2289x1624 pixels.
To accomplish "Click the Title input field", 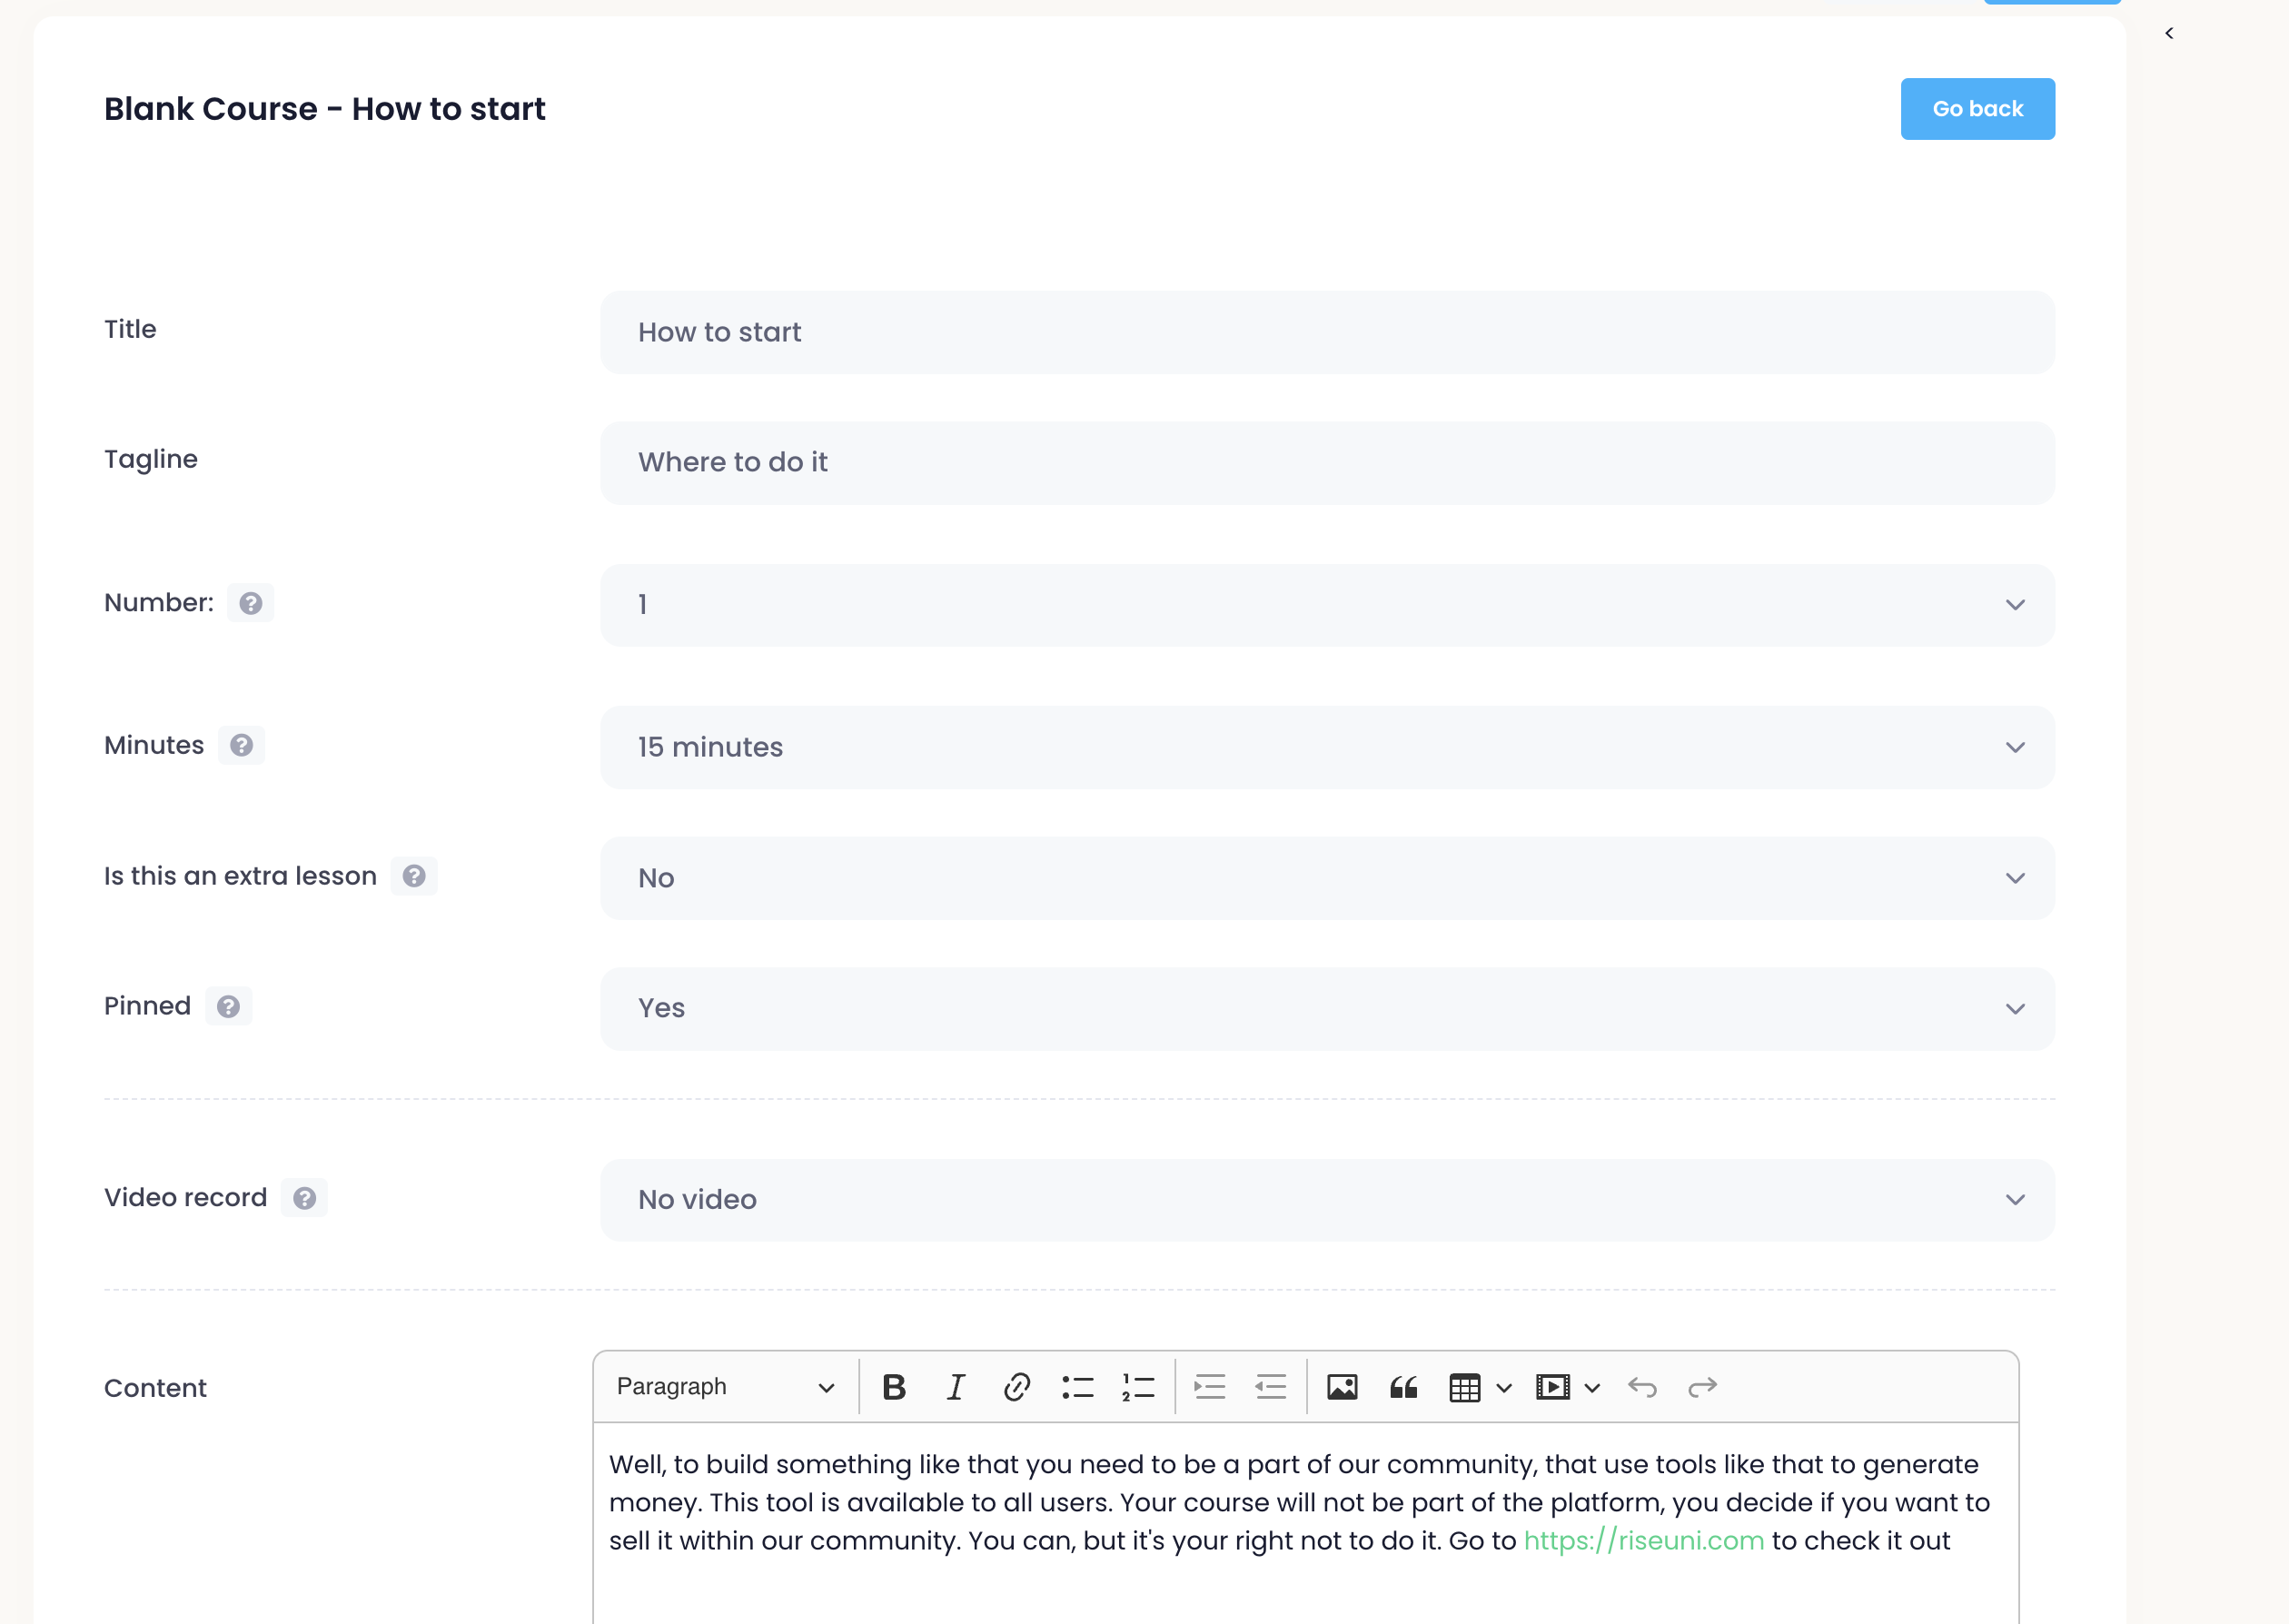I will 1327,332.
